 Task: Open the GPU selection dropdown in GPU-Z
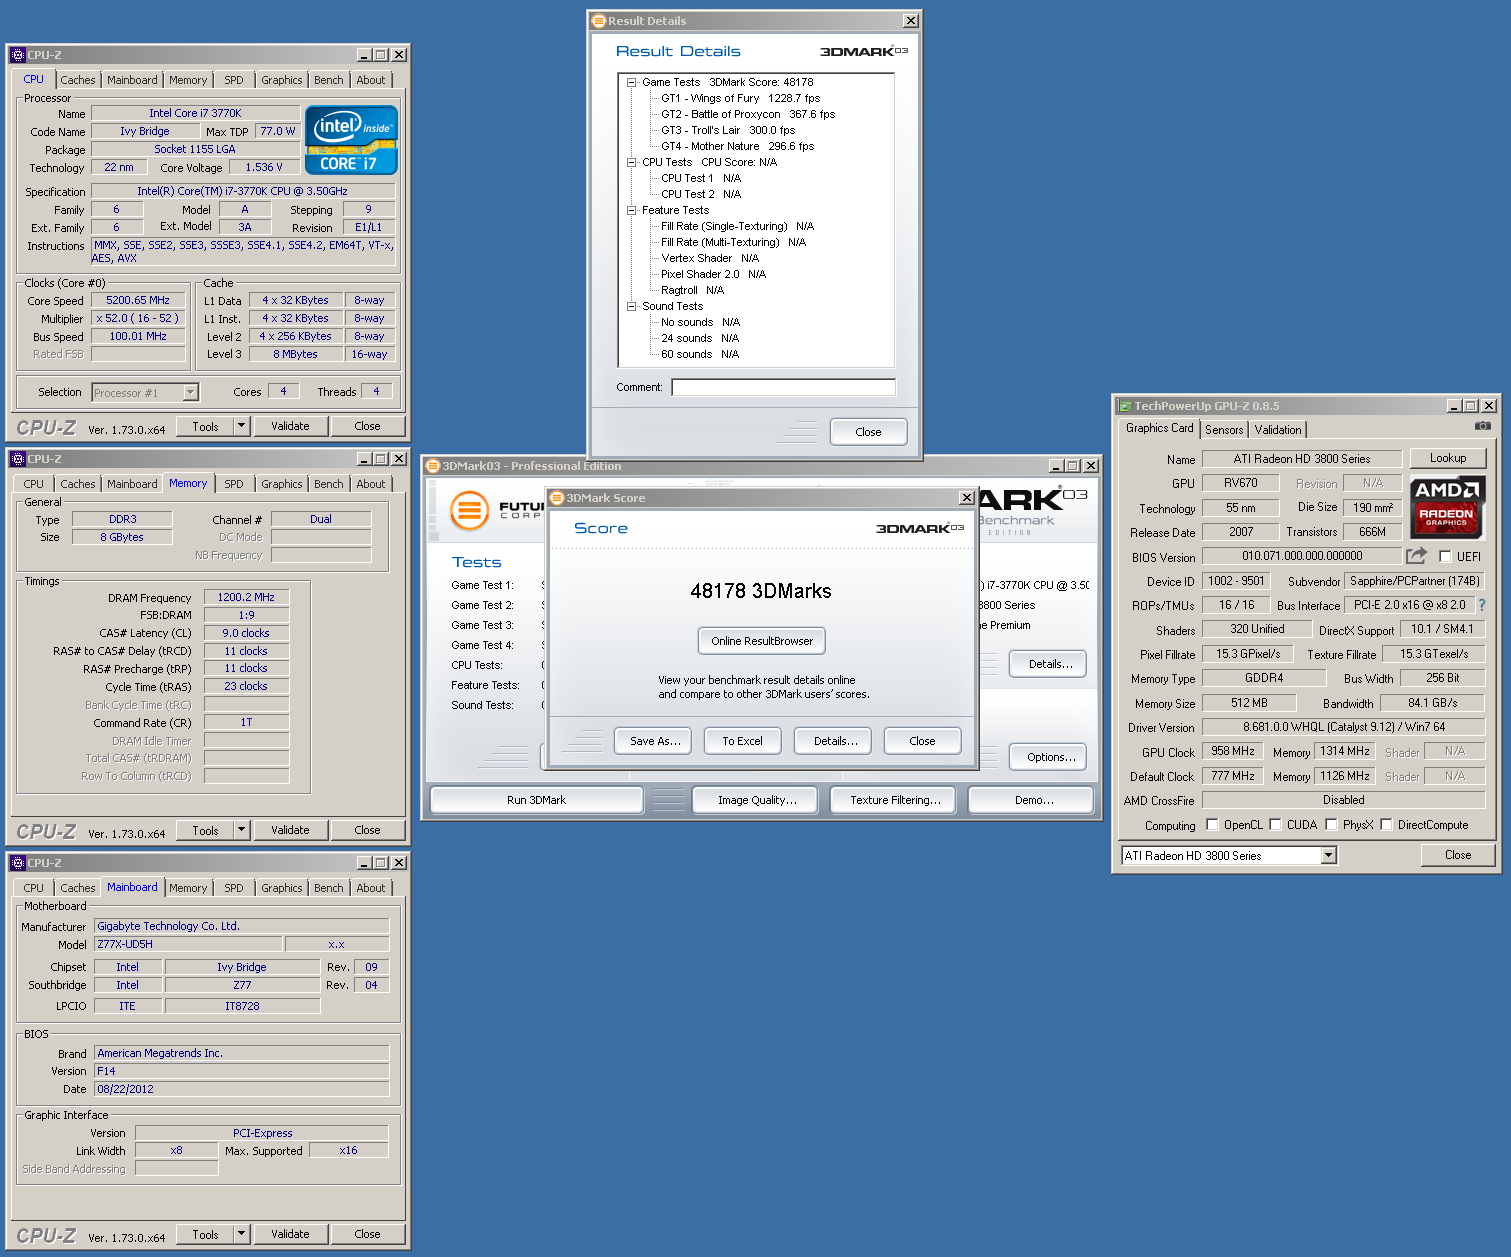tap(1328, 855)
